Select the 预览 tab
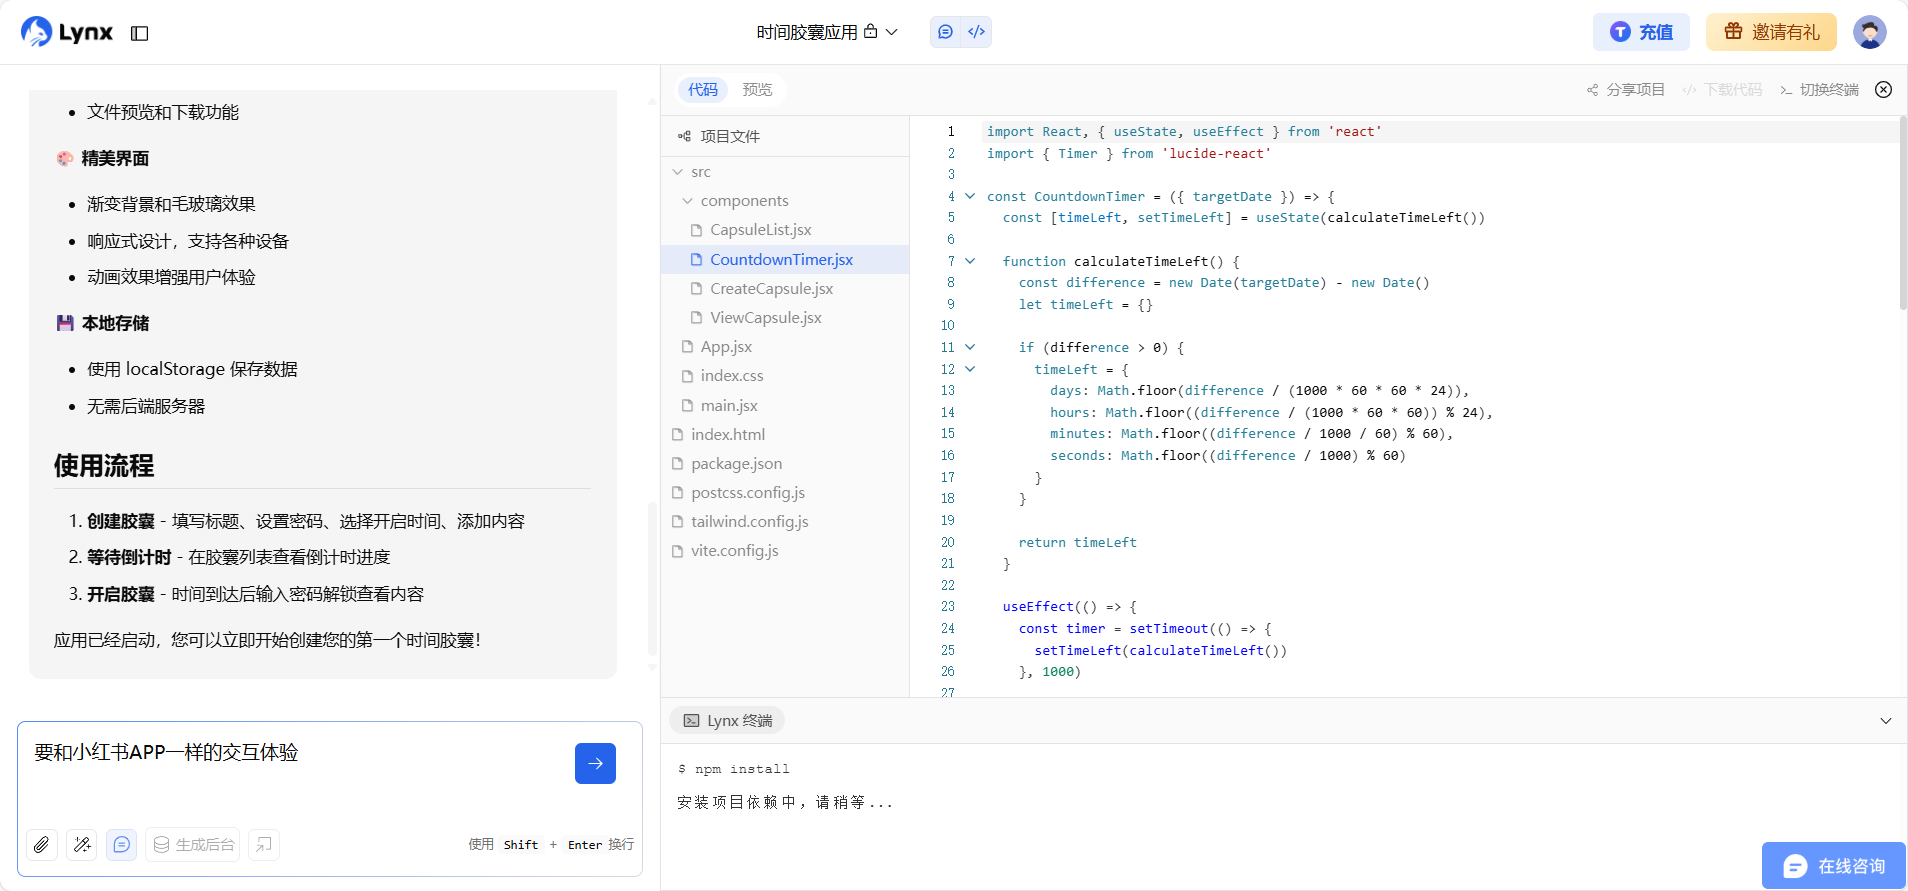Image resolution: width=1908 pixels, height=891 pixels. (x=757, y=90)
